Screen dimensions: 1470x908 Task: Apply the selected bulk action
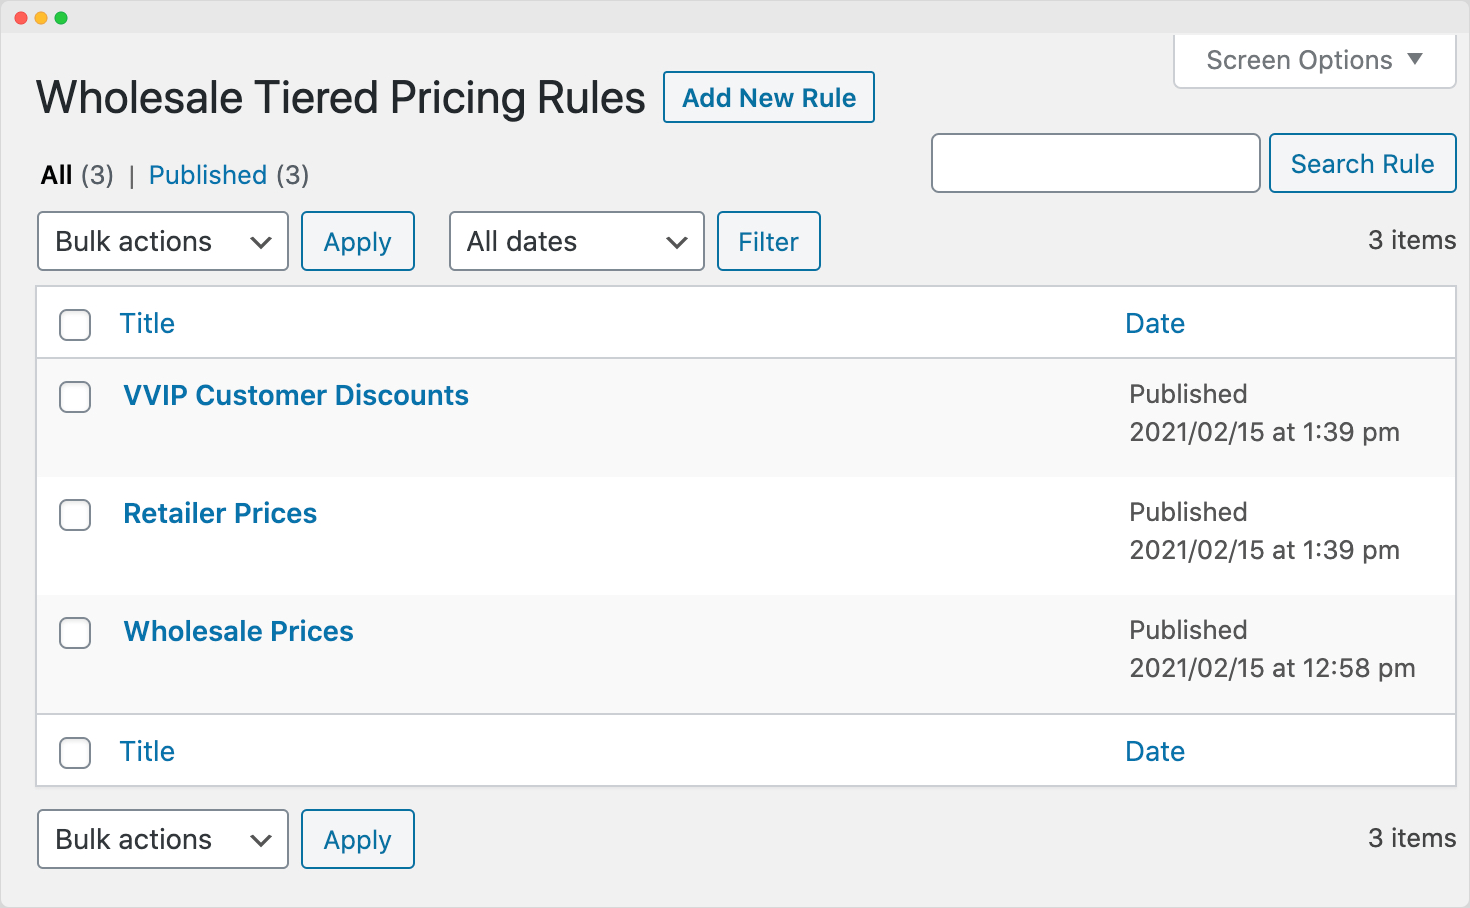(x=357, y=241)
